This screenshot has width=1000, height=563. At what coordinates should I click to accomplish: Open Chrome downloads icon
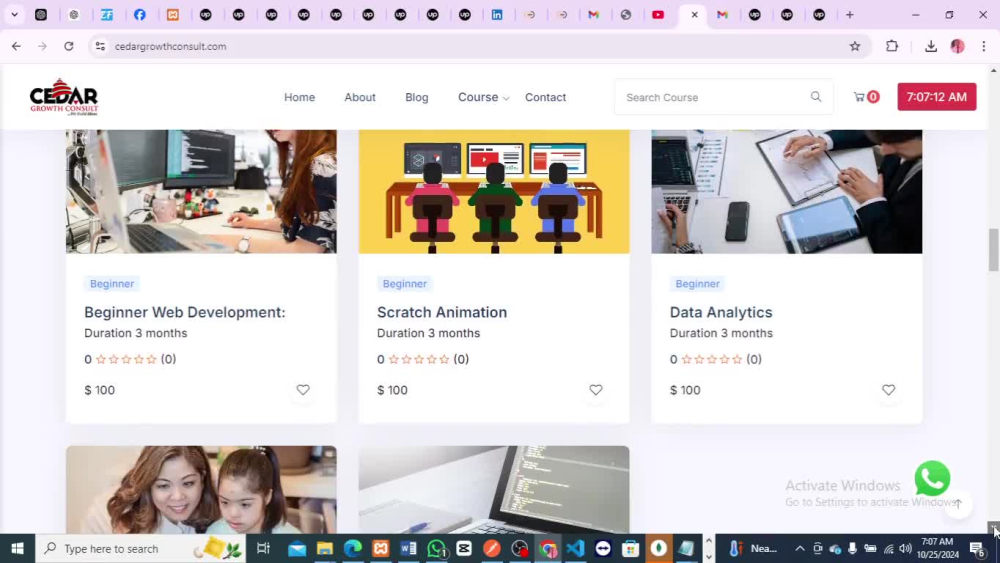930,46
